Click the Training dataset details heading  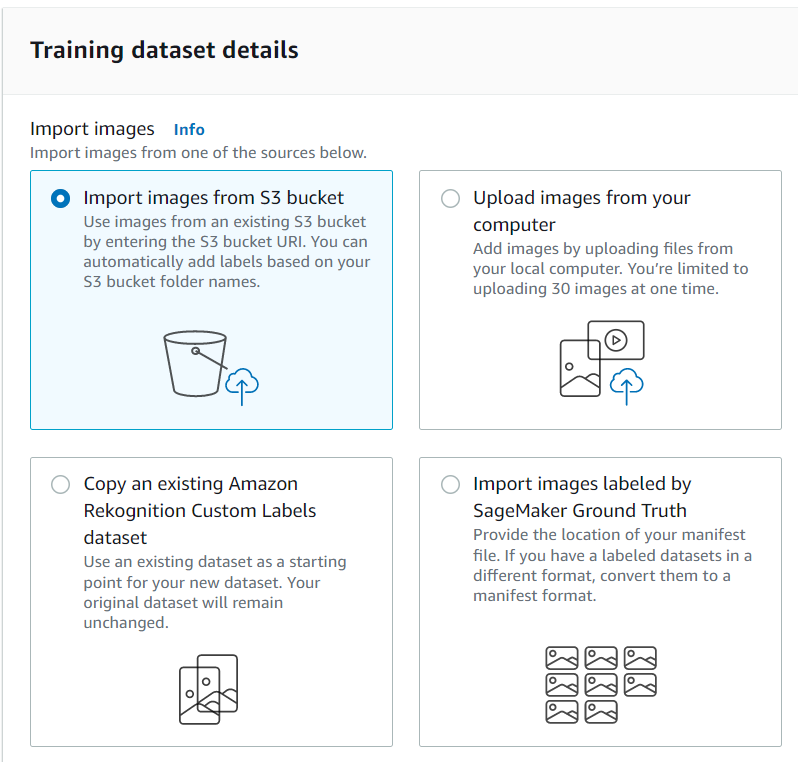[x=164, y=50]
